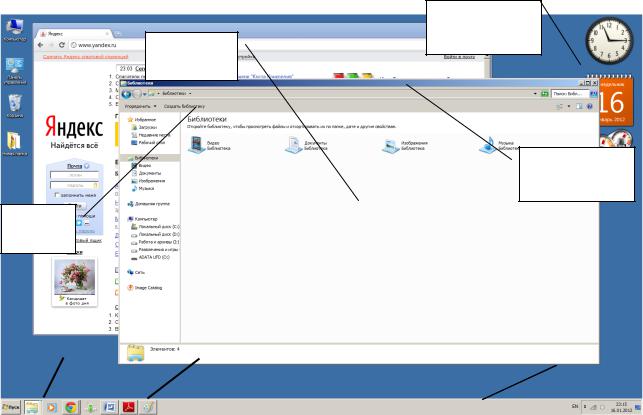Click the green refresh icon beside the Explorer address bar
Image resolution: width=643 pixels, height=415 pixels.
point(544,94)
